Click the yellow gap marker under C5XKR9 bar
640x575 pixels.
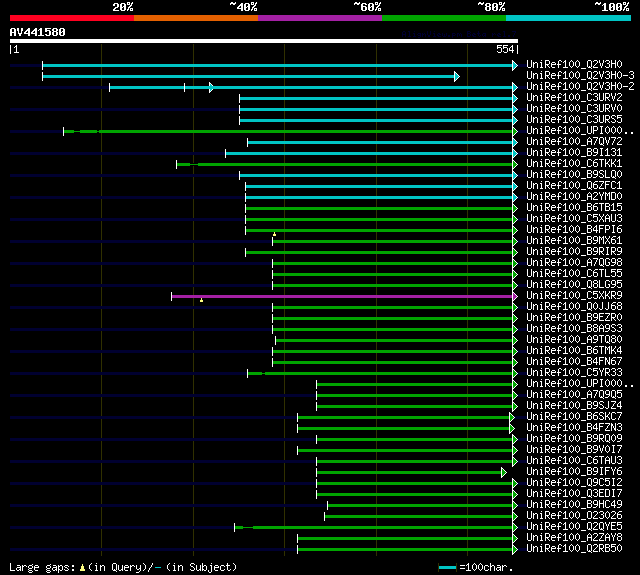[x=202, y=300]
